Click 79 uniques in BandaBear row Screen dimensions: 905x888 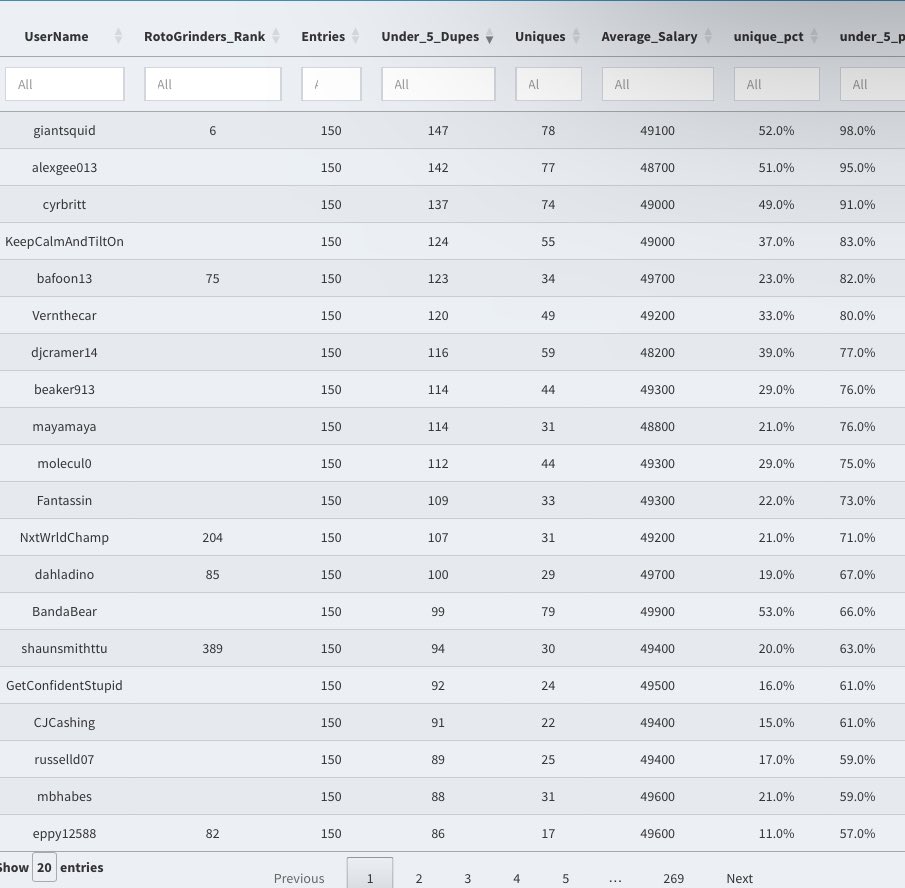tap(548, 611)
